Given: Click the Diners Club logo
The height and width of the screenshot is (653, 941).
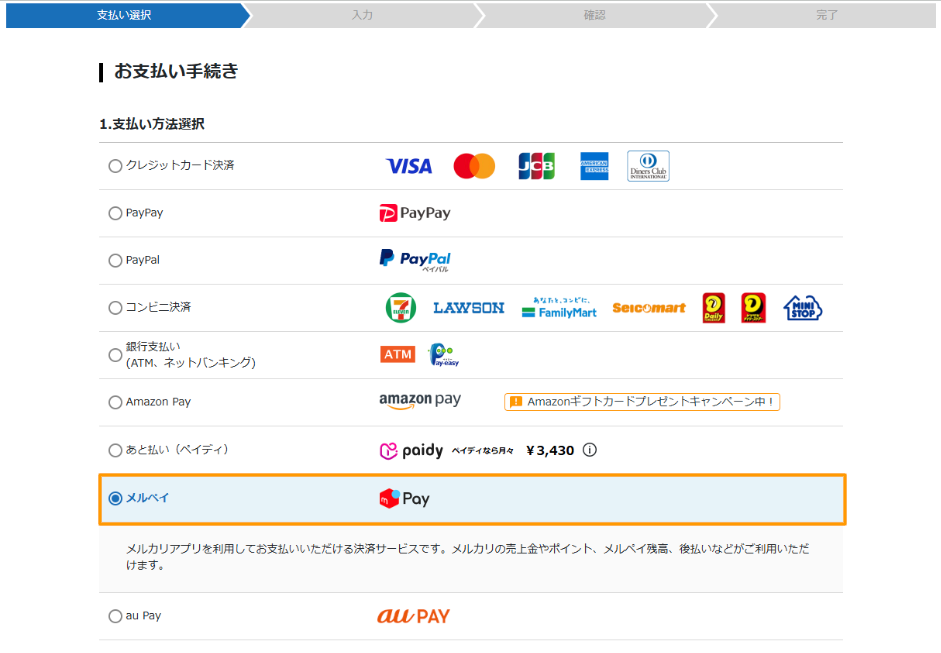Looking at the screenshot, I should [648, 166].
